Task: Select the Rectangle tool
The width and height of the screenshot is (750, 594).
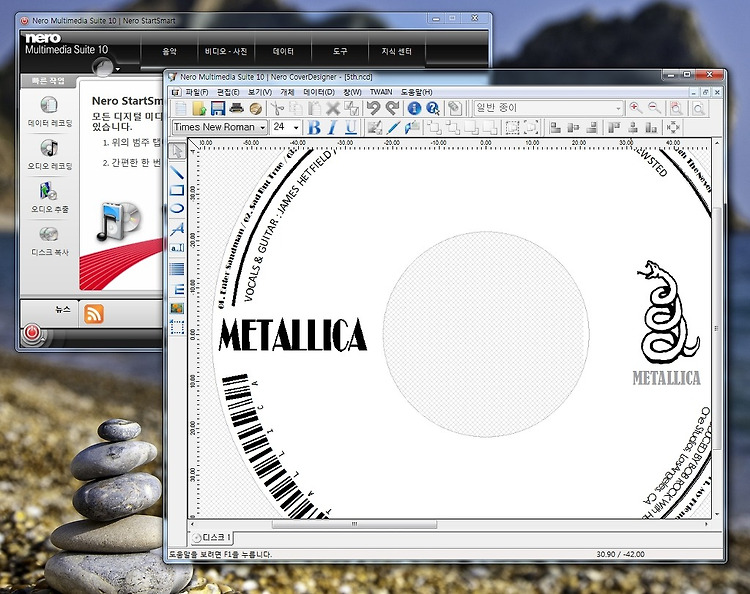Action: click(x=177, y=190)
